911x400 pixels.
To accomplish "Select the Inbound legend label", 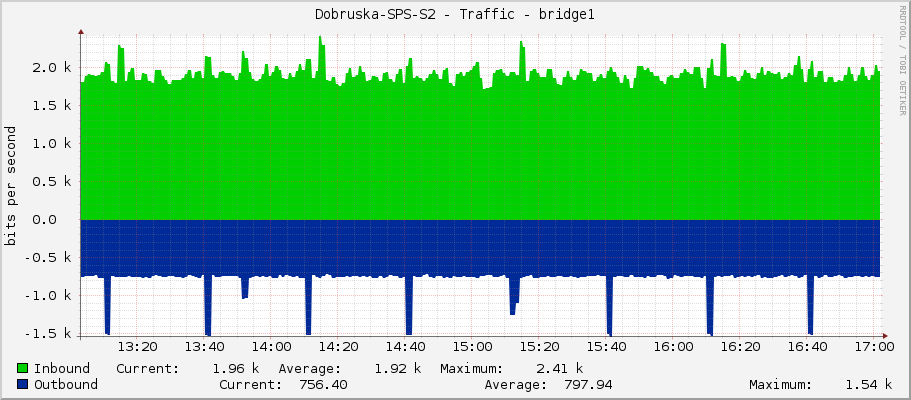I will click(x=62, y=368).
